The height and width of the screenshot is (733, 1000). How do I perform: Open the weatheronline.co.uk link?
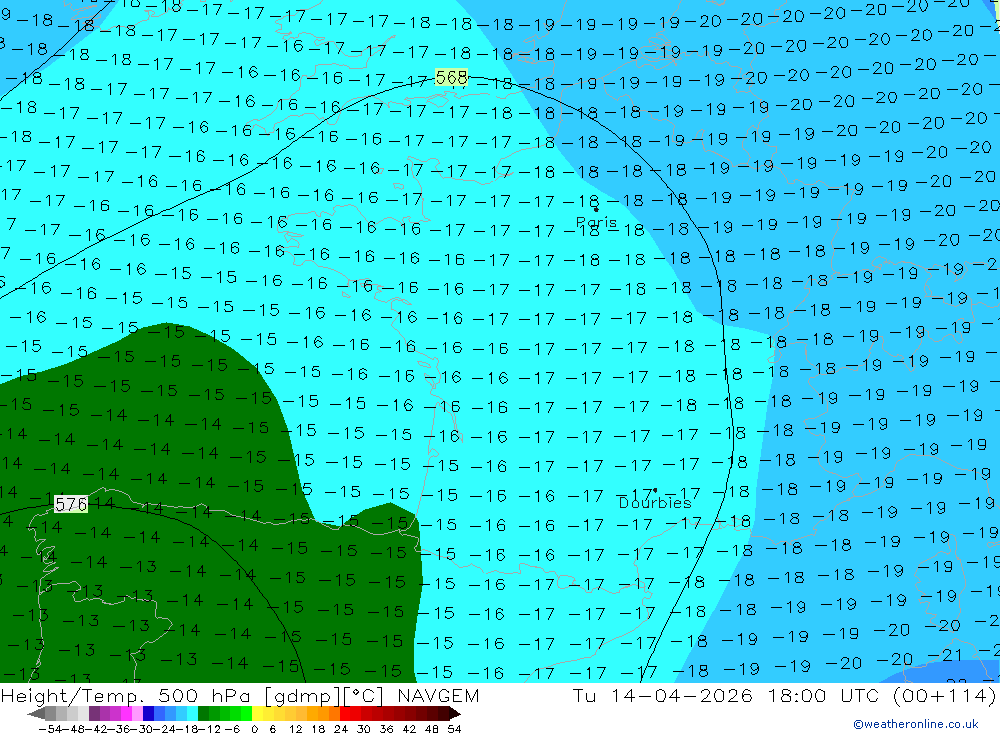916,724
